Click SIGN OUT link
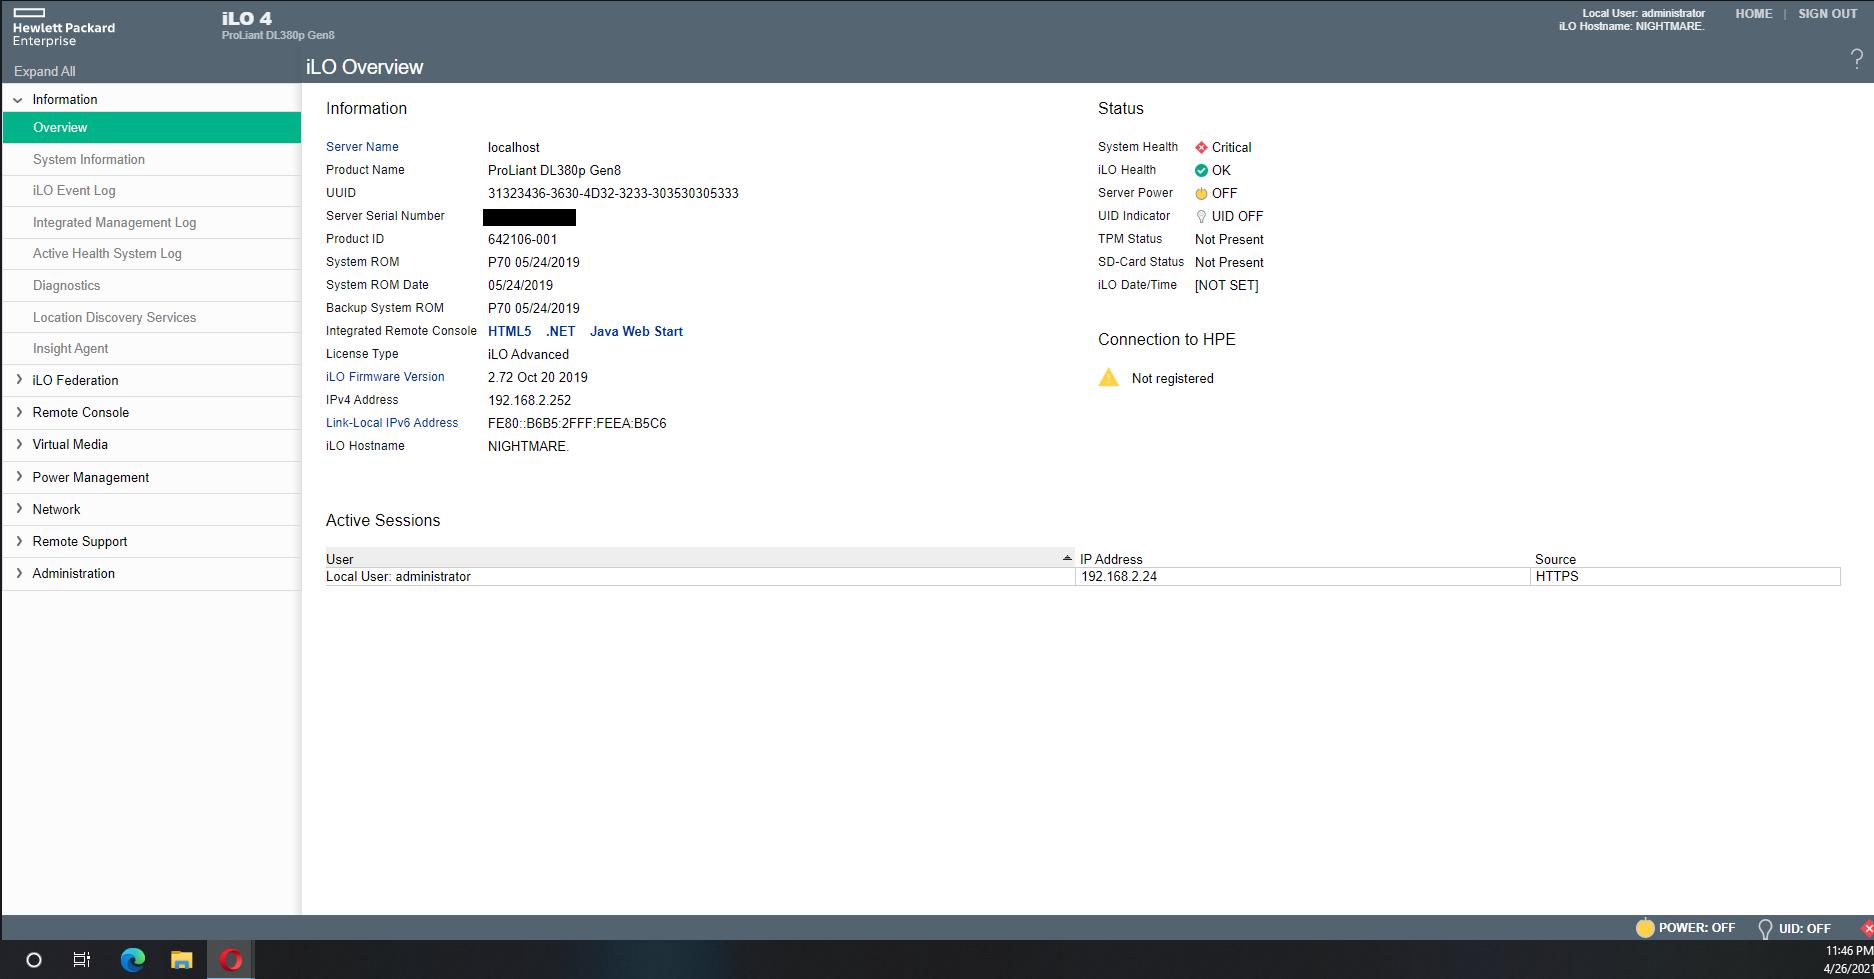1874x979 pixels. point(1828,14)
